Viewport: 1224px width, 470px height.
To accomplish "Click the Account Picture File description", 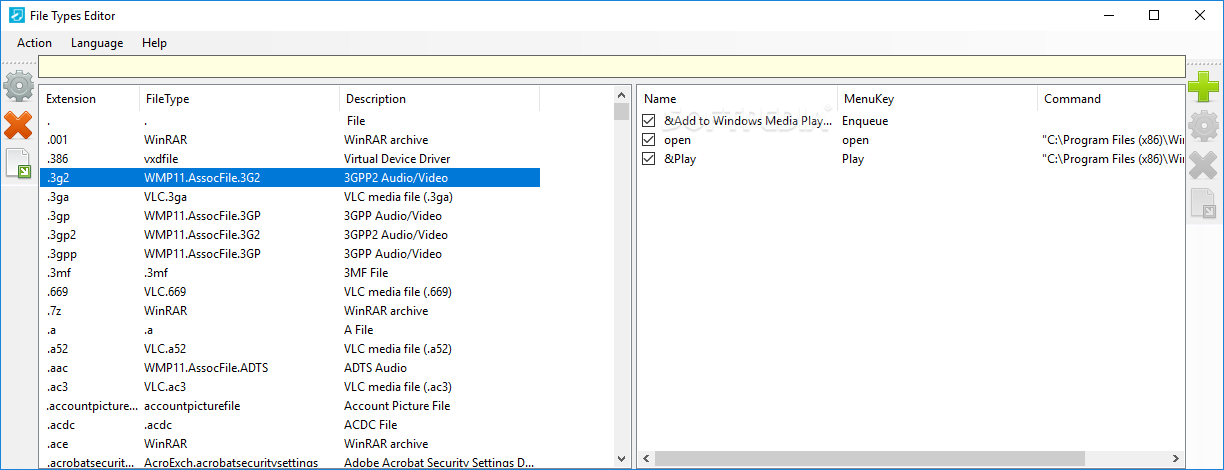I will click(397, 406).
